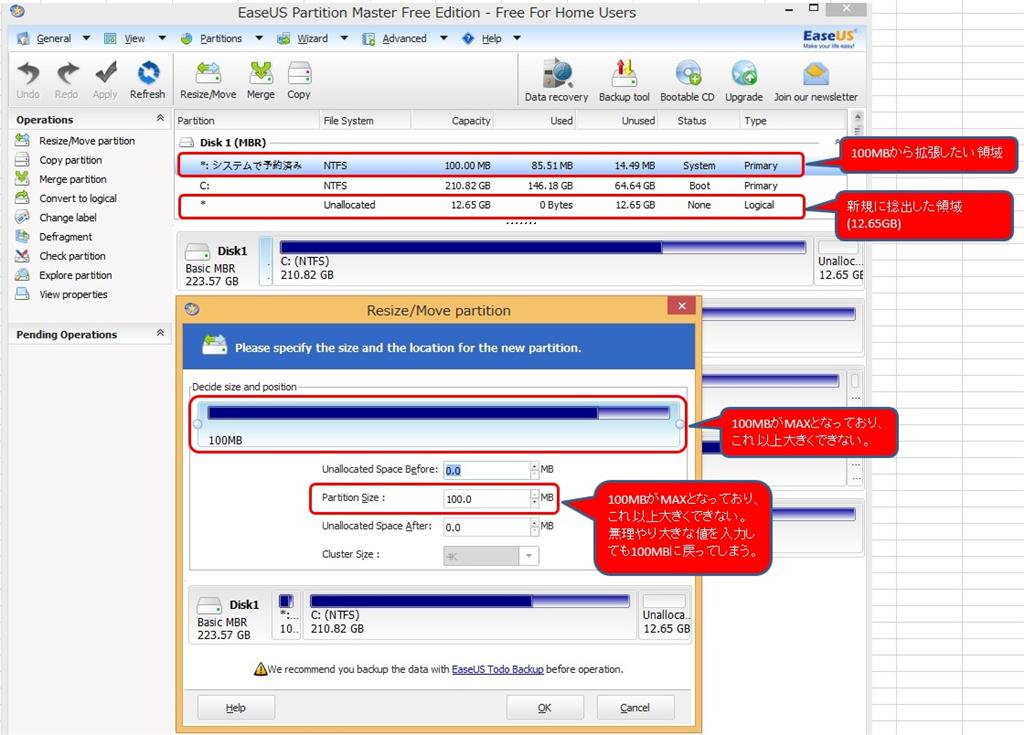This screenshot has height=735, width=1024.
Task: Click the 100MB partition bar in dialog
Action: click(x=438, y=425)
